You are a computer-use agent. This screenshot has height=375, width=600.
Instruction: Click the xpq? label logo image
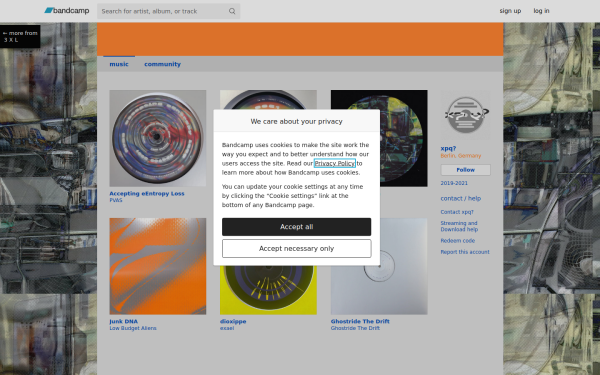[465, 115]
